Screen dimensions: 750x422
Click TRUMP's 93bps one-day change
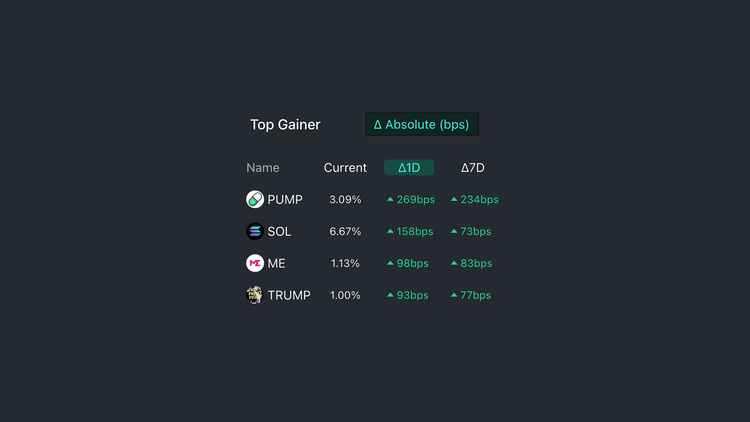click(412, 296)
